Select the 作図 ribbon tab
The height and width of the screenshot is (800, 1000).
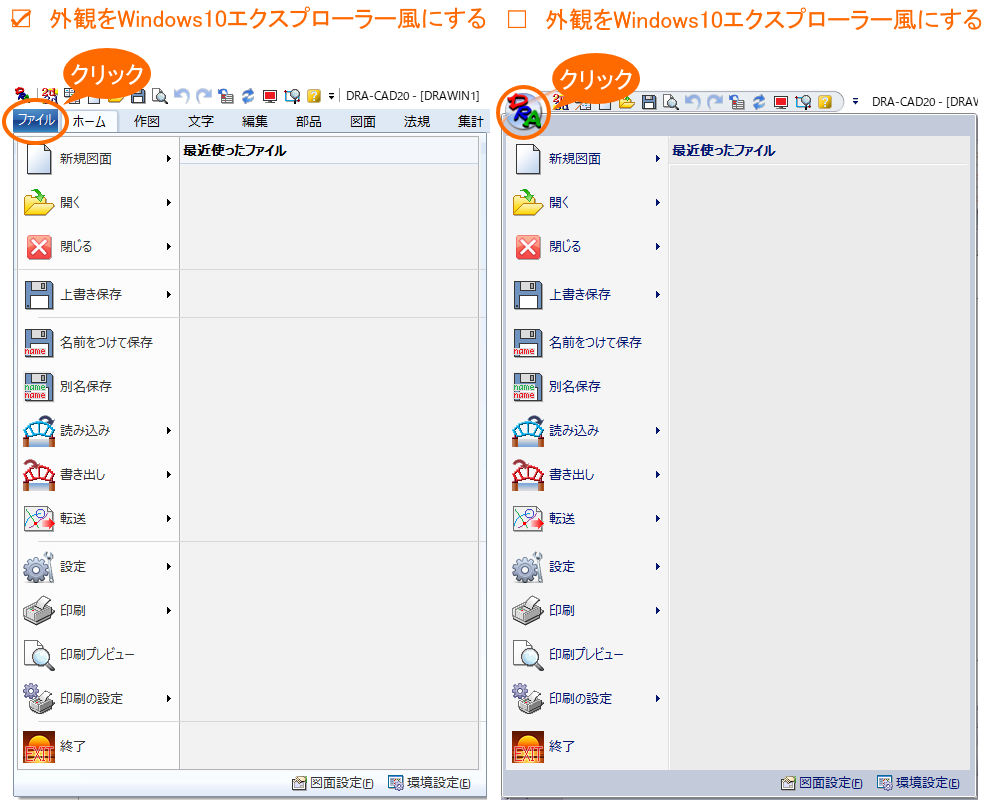[147, 122]
